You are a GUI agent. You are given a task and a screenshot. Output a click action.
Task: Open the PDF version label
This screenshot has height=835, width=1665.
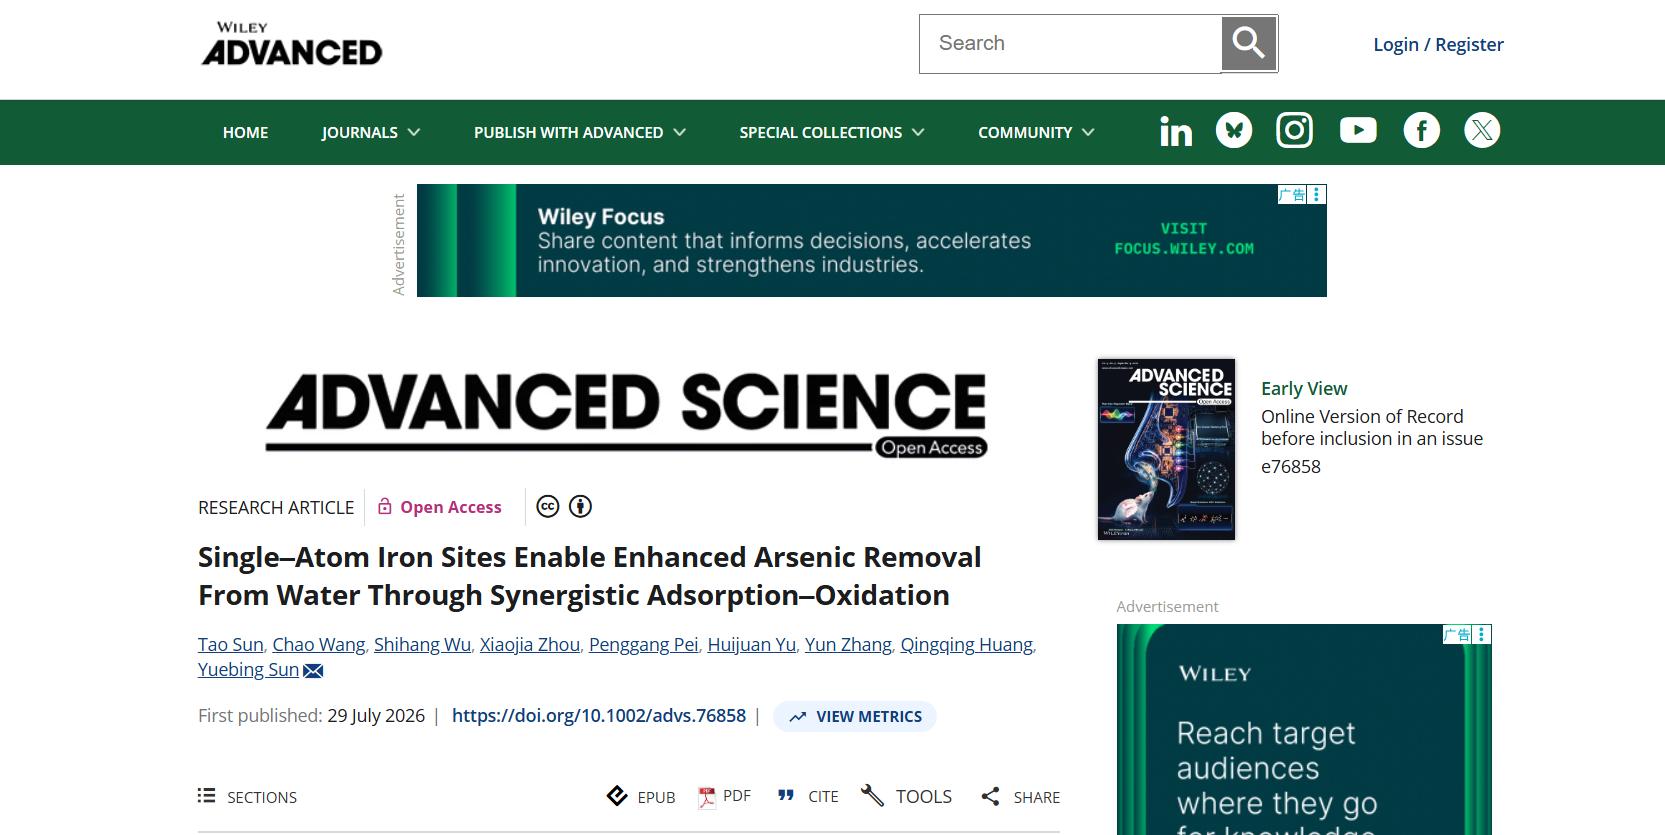737,796
